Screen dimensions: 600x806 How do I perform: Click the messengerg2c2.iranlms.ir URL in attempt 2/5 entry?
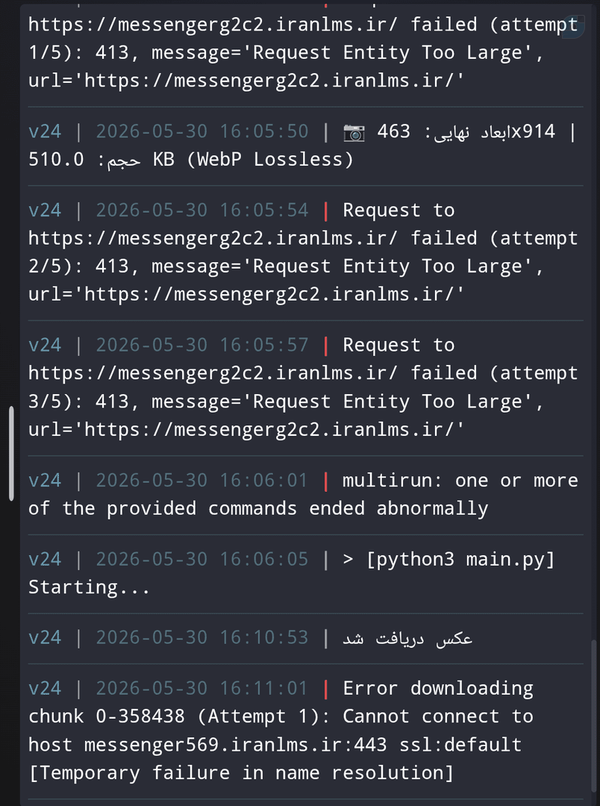213,239
